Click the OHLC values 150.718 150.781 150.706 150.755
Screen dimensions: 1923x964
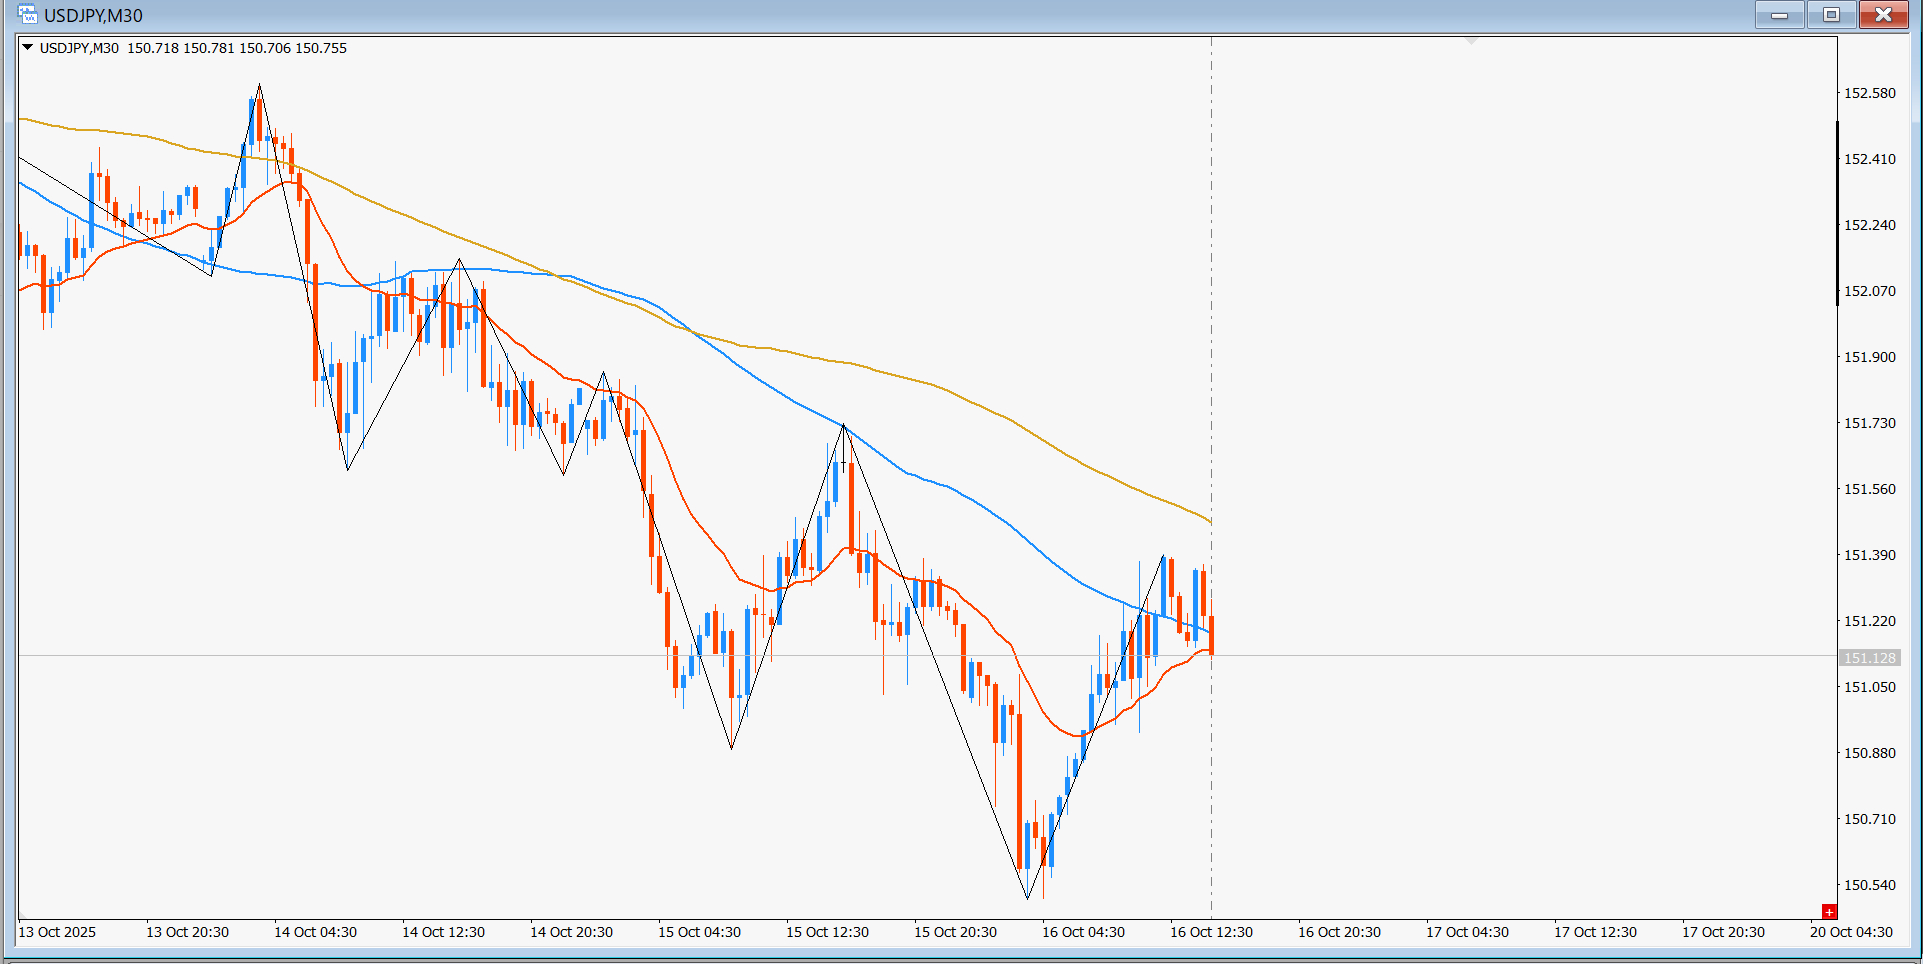[x=237, y=48]
